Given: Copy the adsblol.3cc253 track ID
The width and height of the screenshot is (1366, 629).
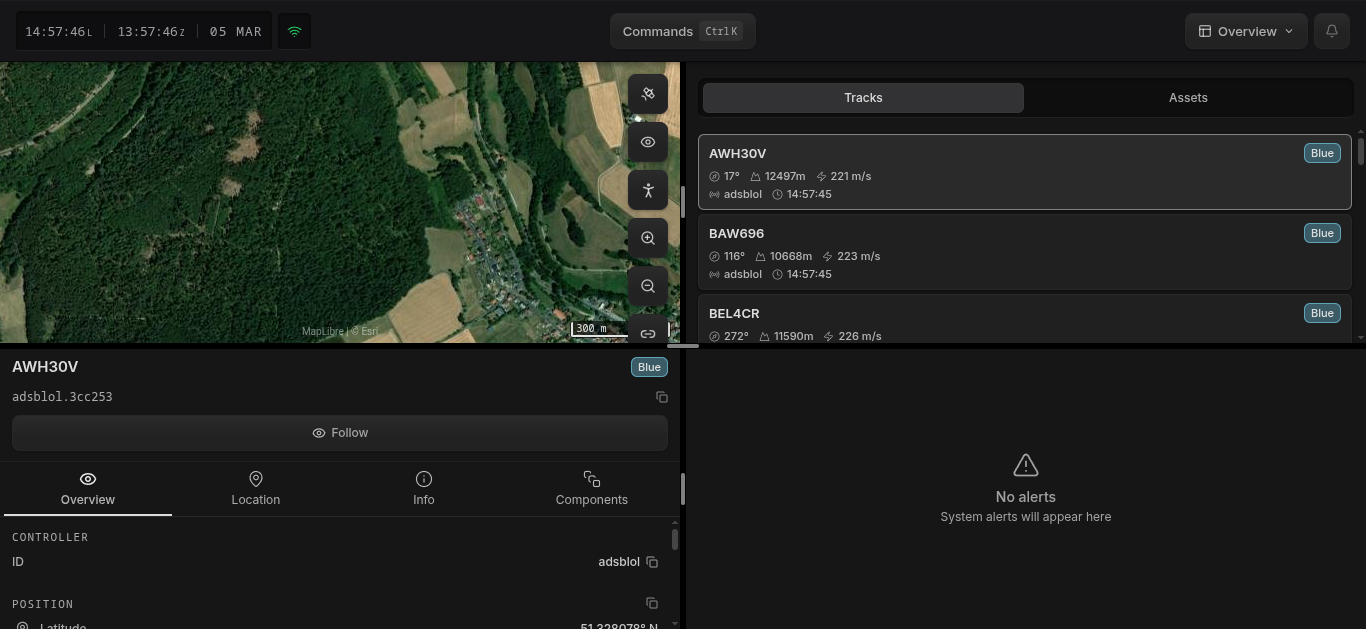Looking at the screenshot, I should click(661, 397).
